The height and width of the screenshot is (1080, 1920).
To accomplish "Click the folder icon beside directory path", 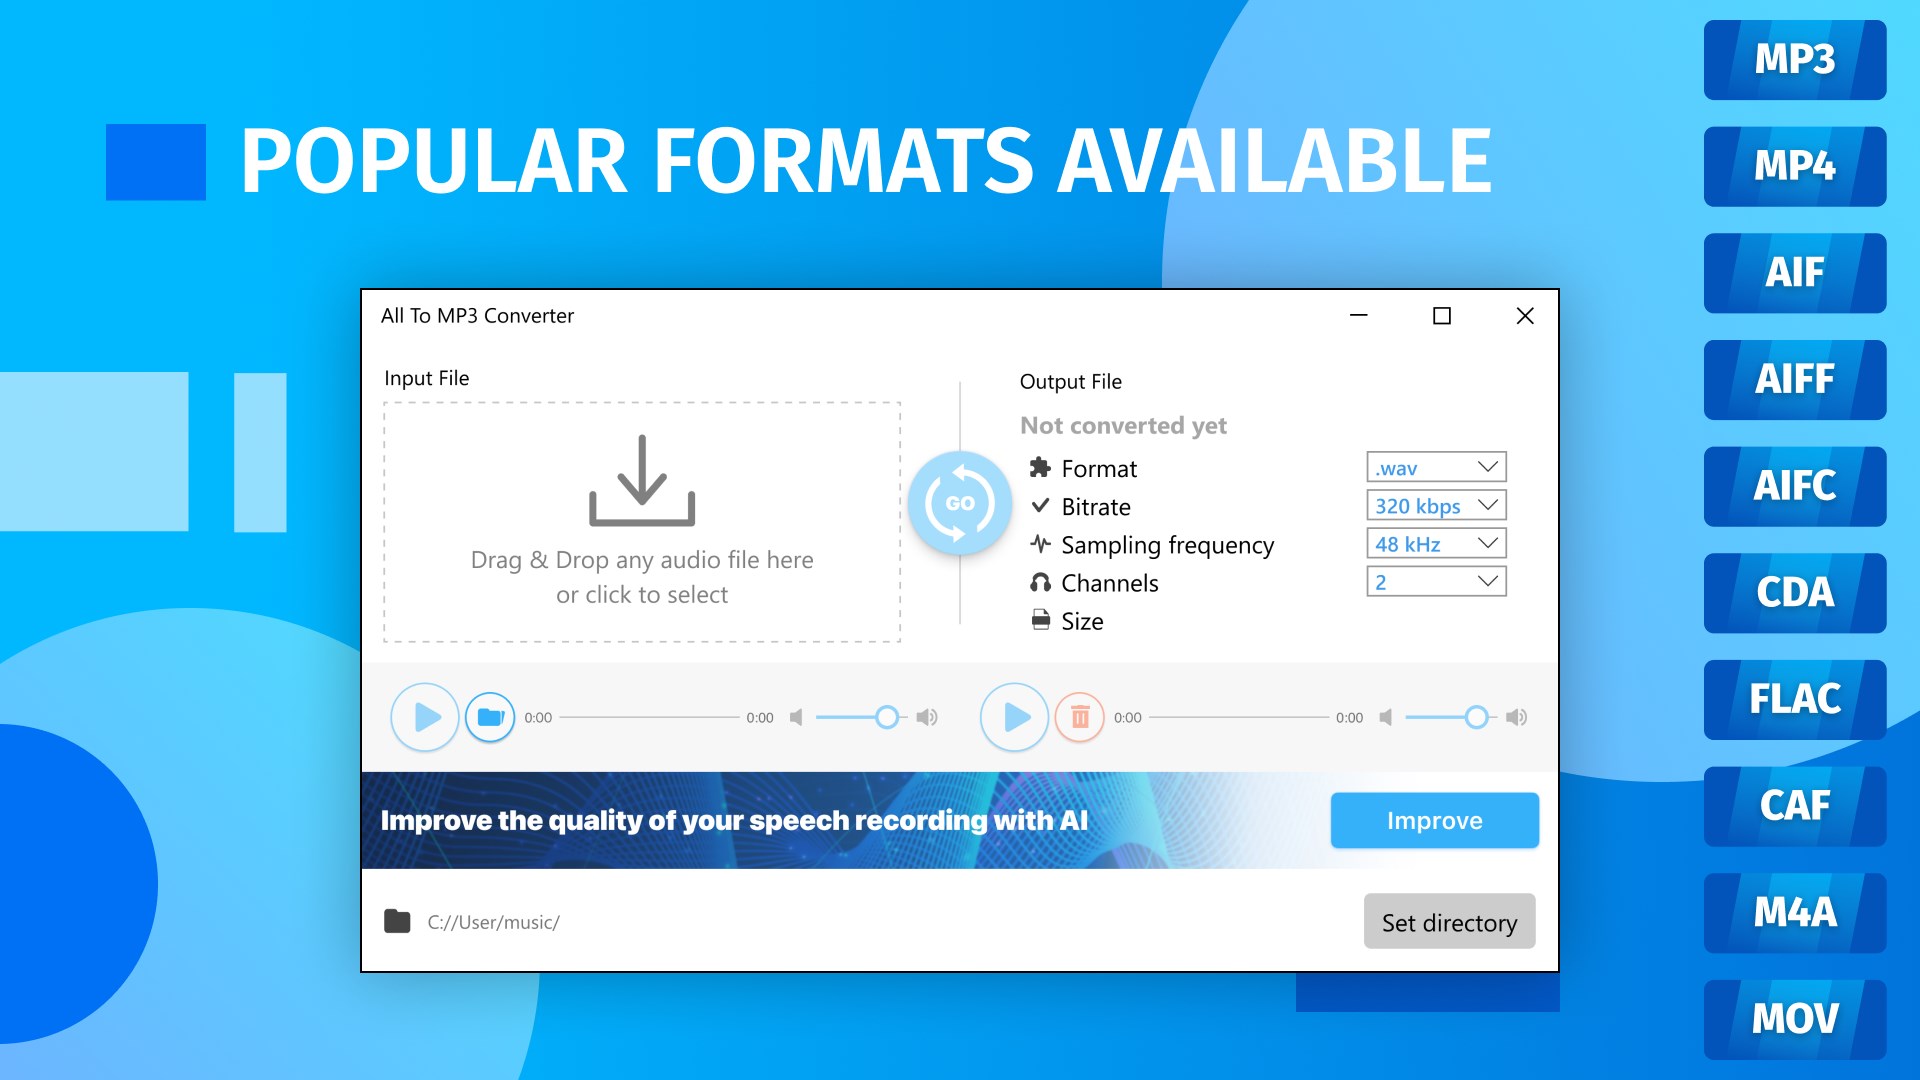I will (397, 921).
